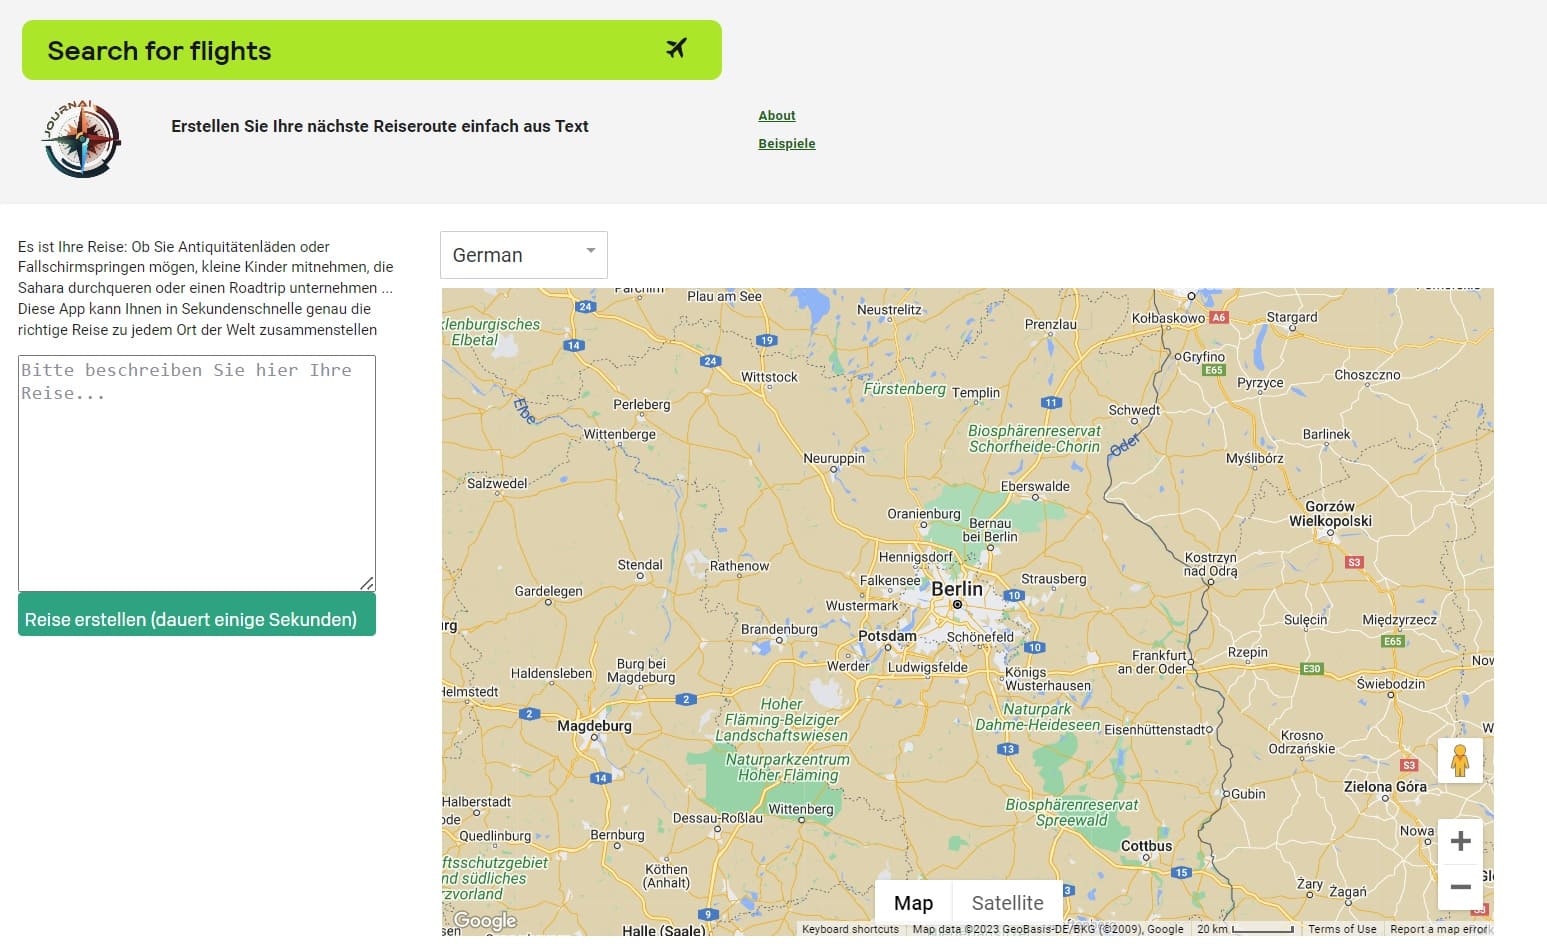Click Search for flights banner
Viewport: 1547px width, 951px height.
point(372,50)
